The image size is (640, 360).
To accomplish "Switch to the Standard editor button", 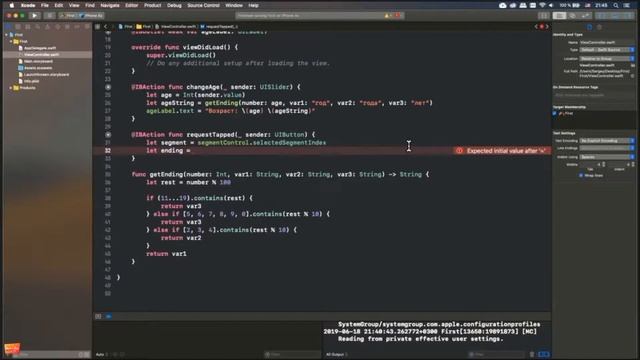I will 559,16.
